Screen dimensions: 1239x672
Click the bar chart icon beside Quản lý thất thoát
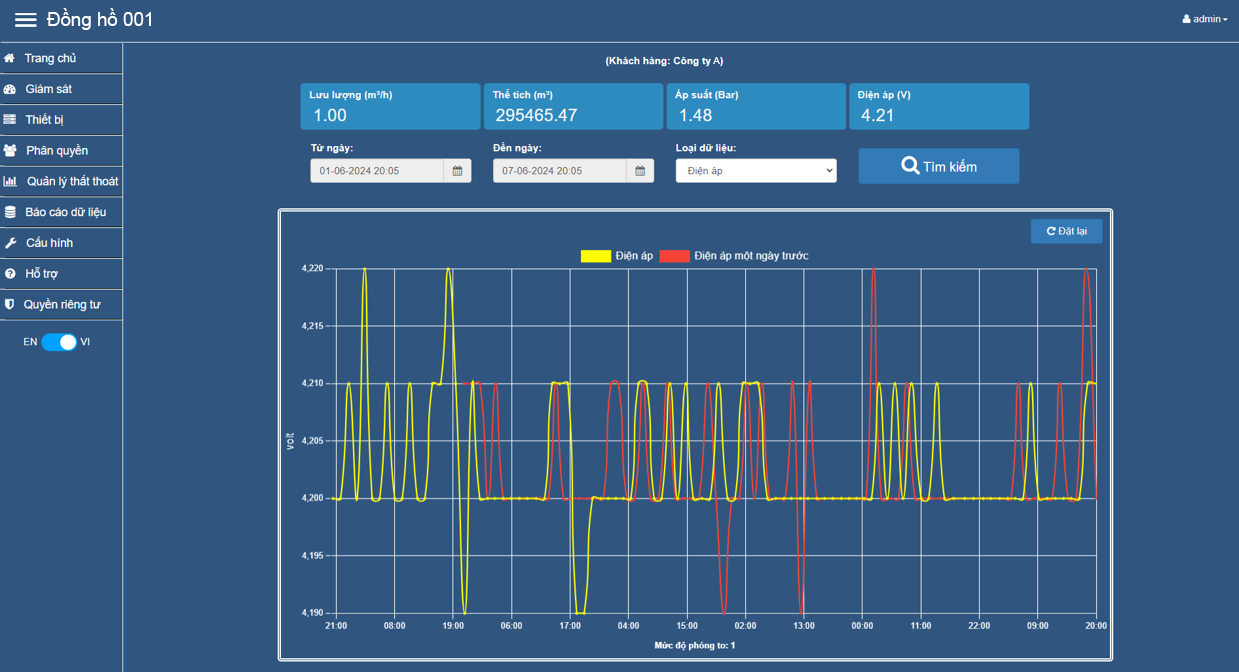(x=10, y=182)
